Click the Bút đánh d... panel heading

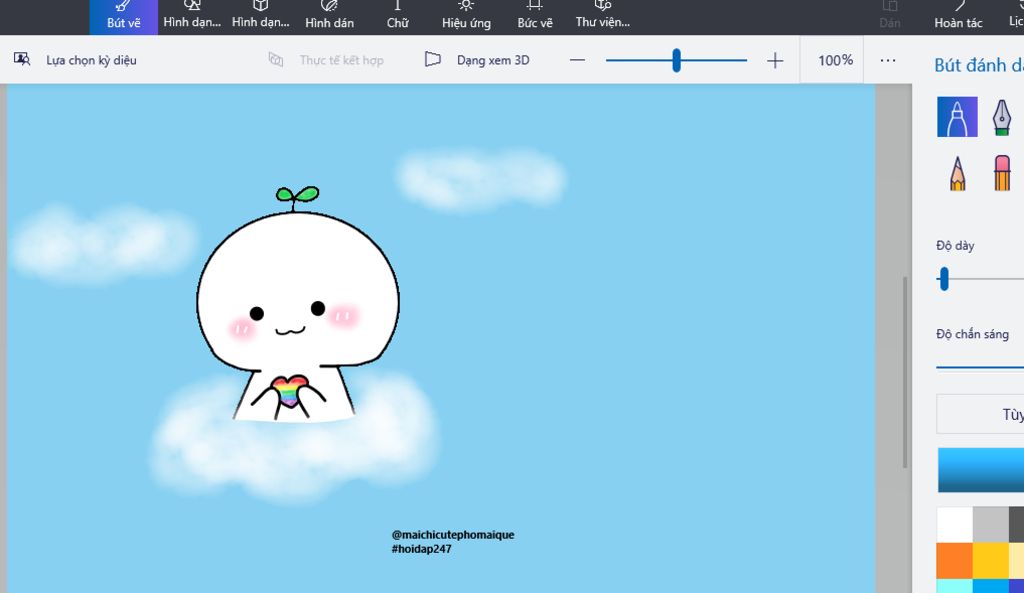pos(979,65)
